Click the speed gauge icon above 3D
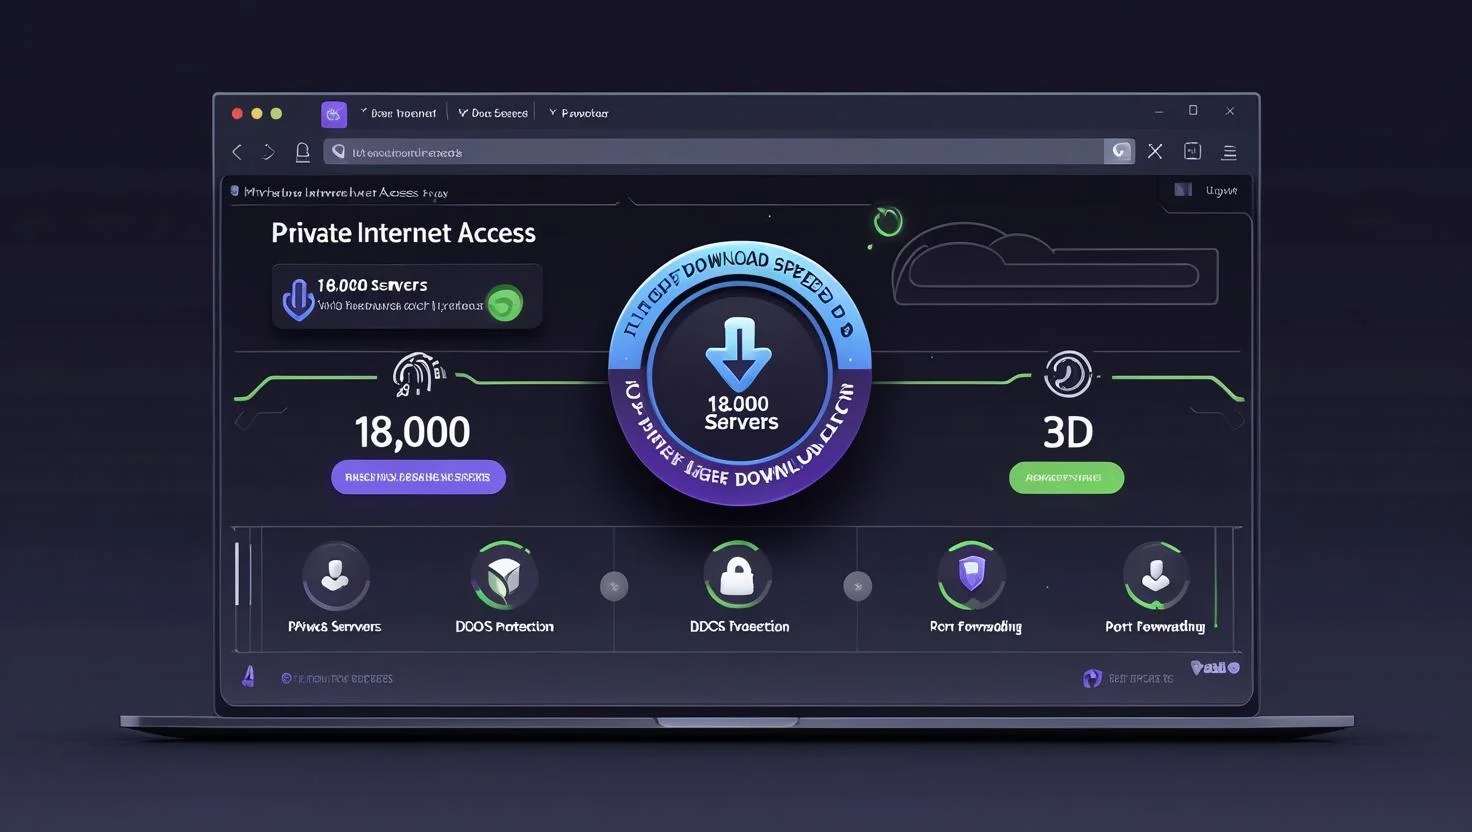This screenshot has height=832, width=1472. click(x=1067, y=375)
